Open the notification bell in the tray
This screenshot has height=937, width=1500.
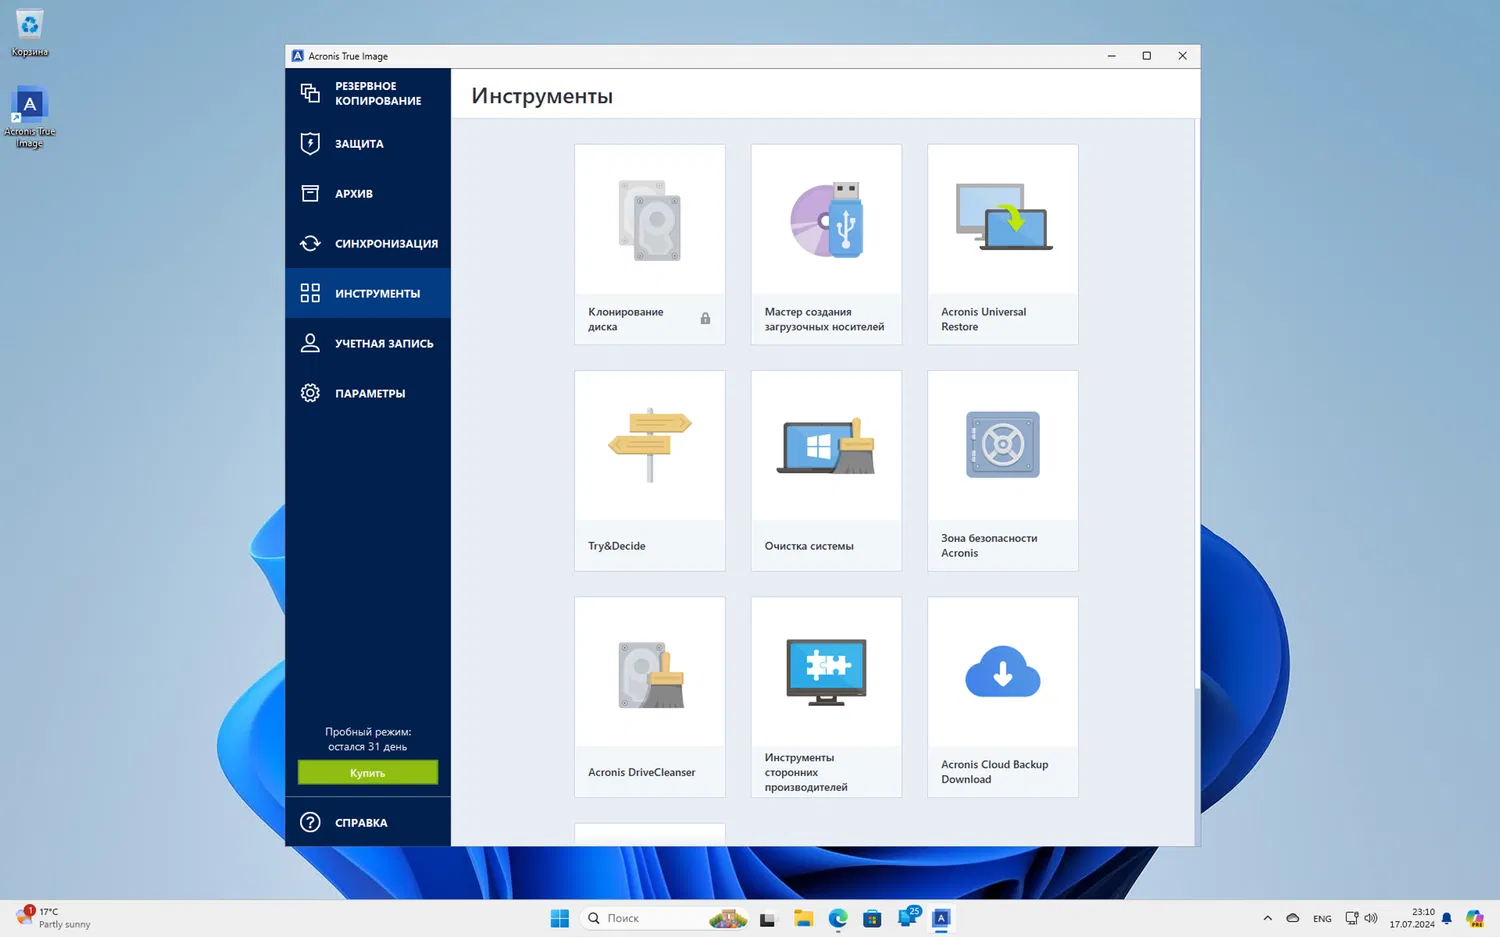[1446, 918]
